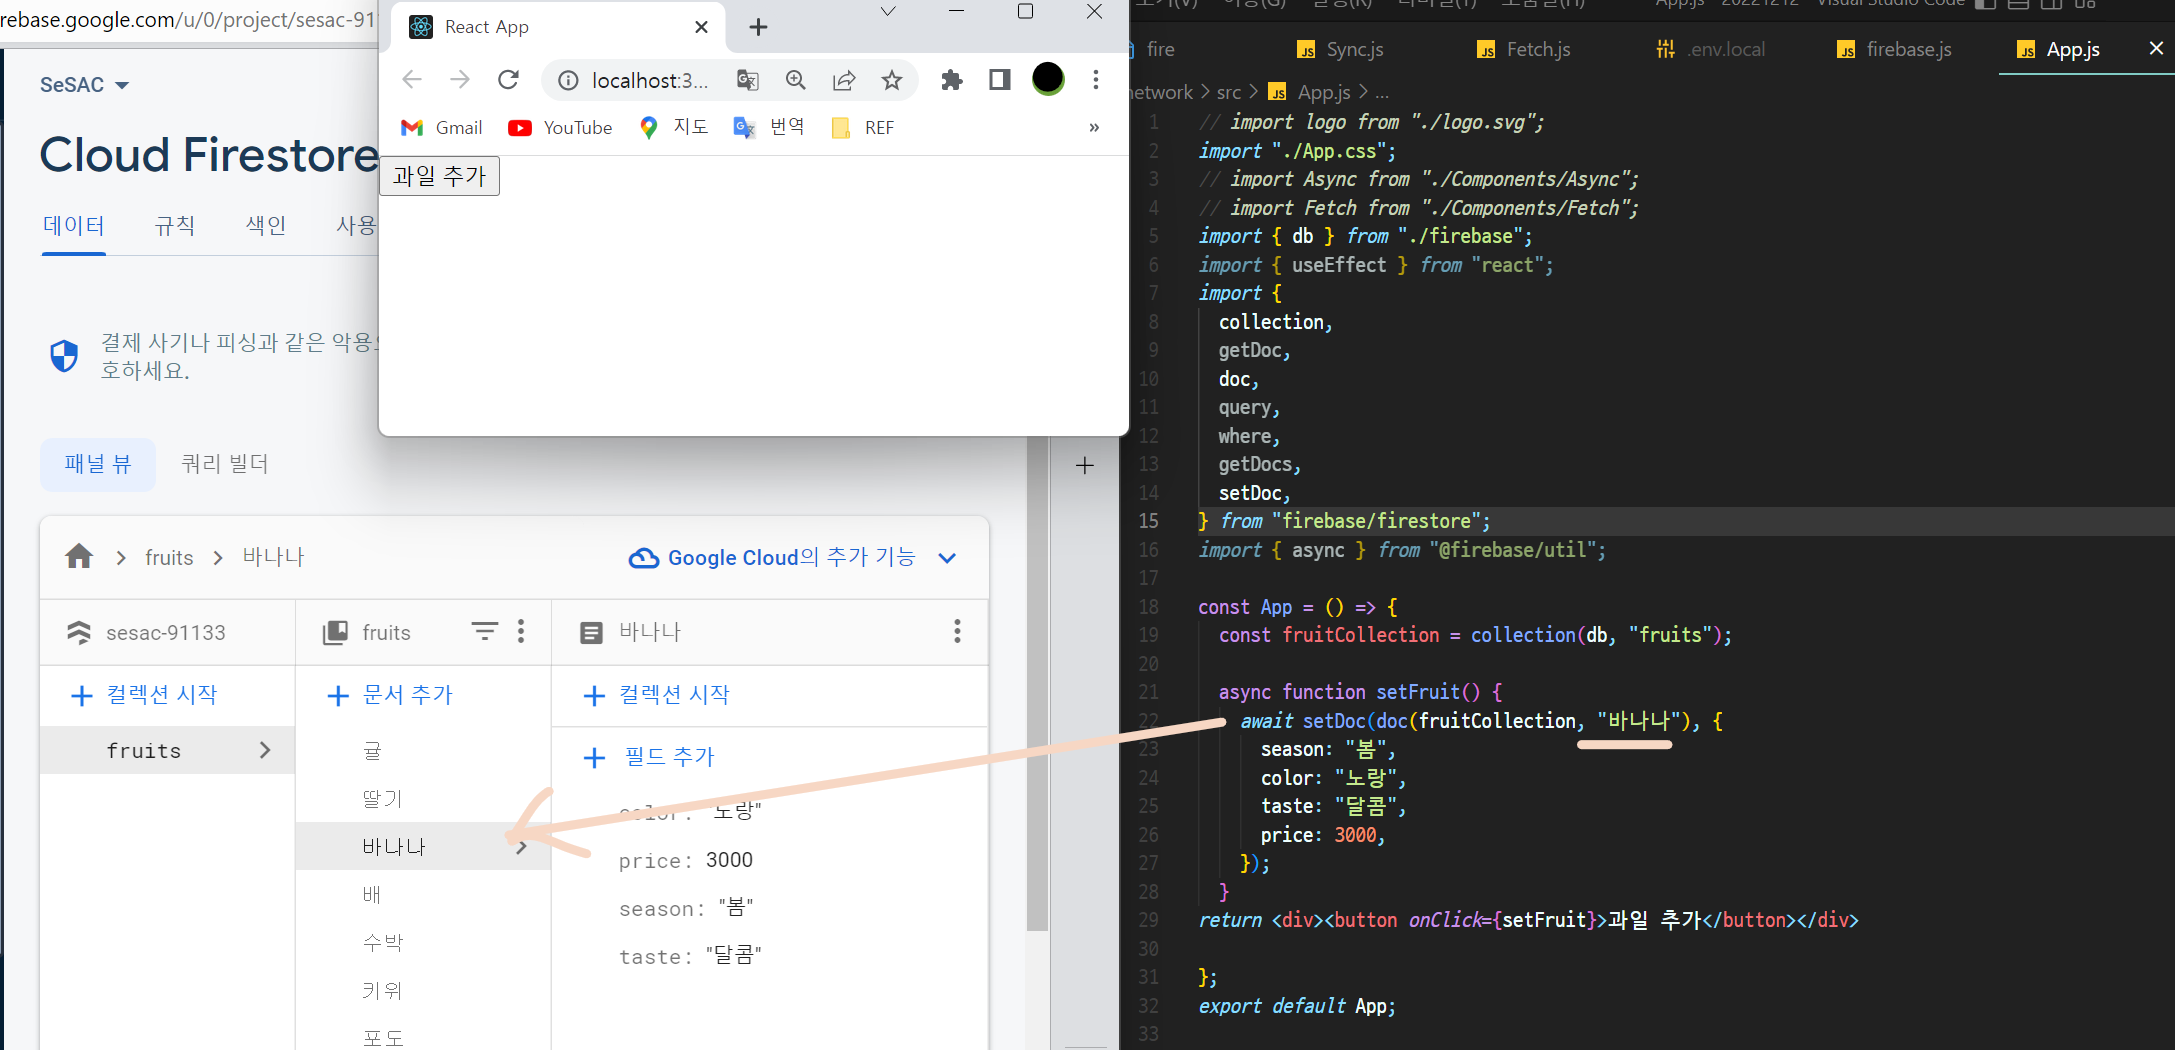Bookmark this localhost tab with star
Viewport: 2175px width, 1050px height.
coord(892,80)
